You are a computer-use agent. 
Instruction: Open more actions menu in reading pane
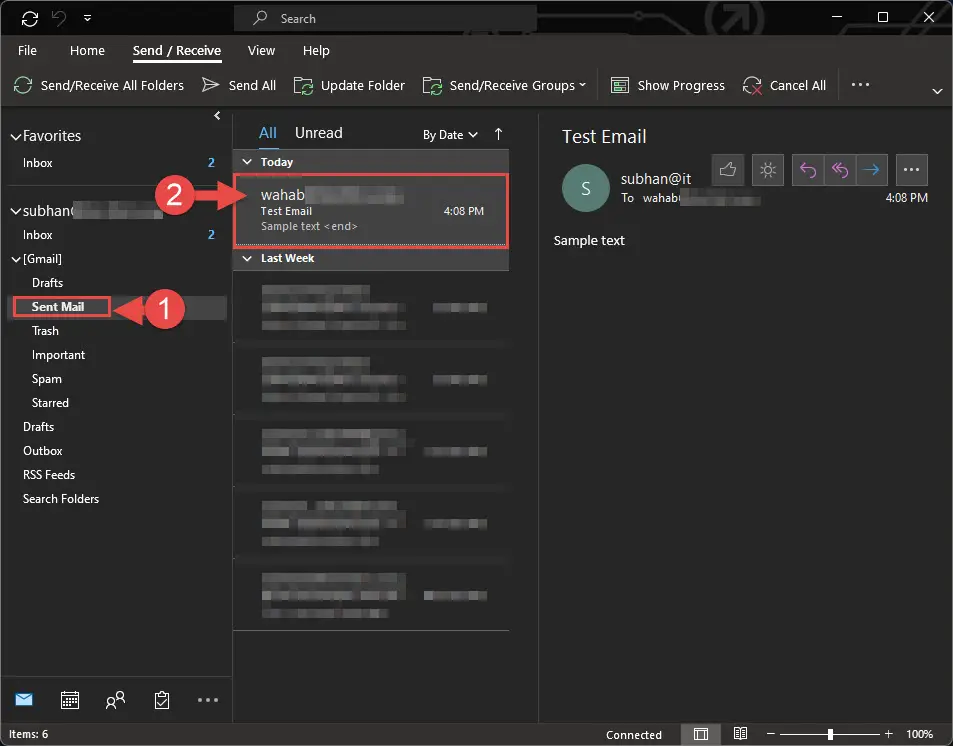(912, 170)
